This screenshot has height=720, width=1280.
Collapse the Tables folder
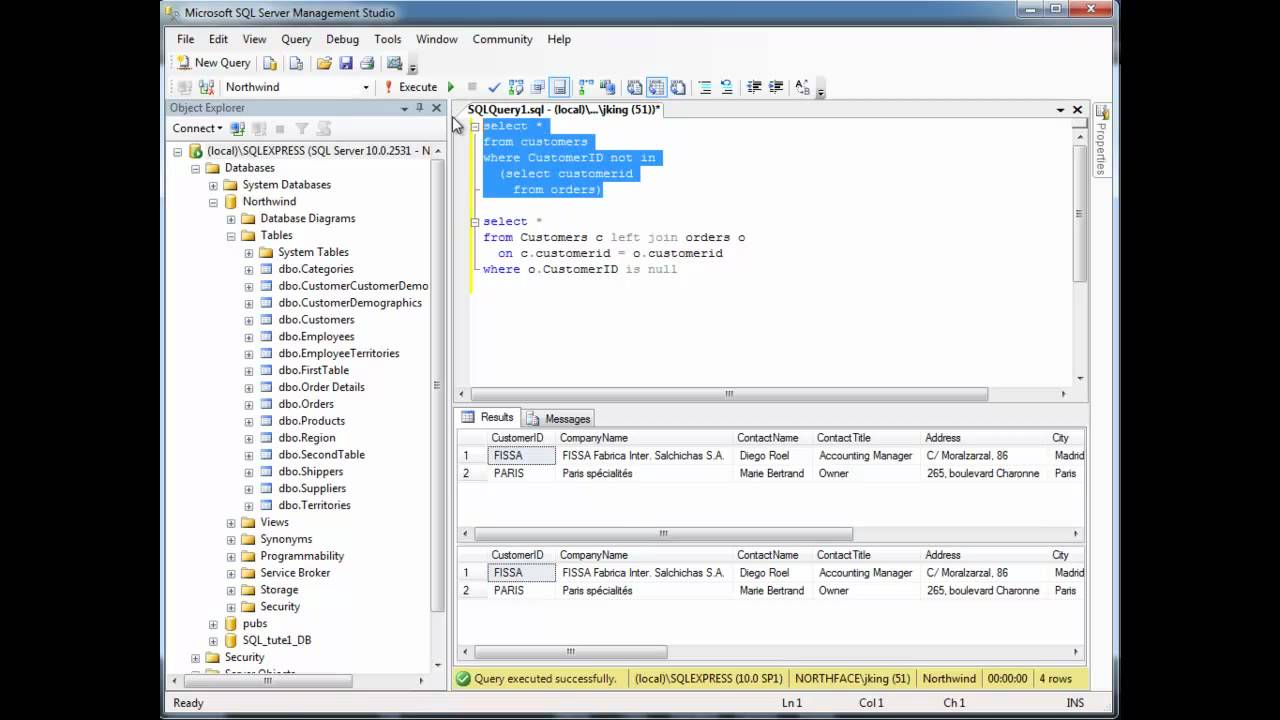point(231,236)
